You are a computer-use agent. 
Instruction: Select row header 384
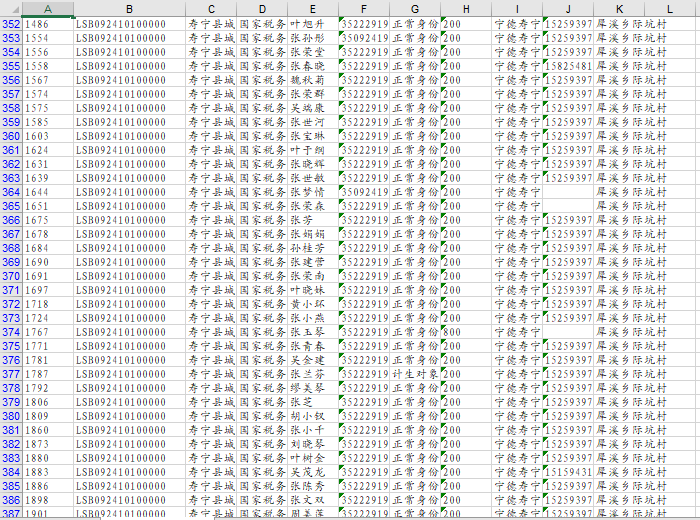click(x=11, y=472)
